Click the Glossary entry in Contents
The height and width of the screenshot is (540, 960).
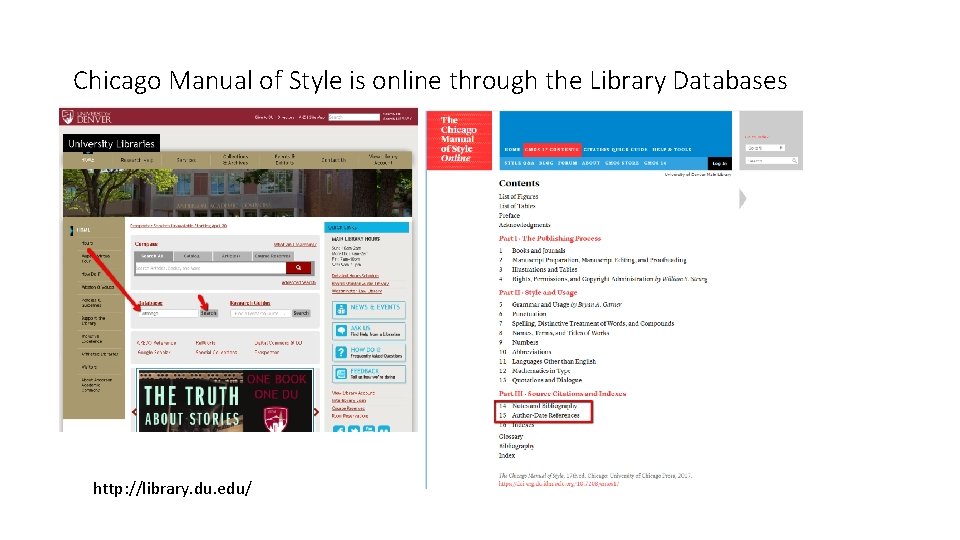click(511, 437)
